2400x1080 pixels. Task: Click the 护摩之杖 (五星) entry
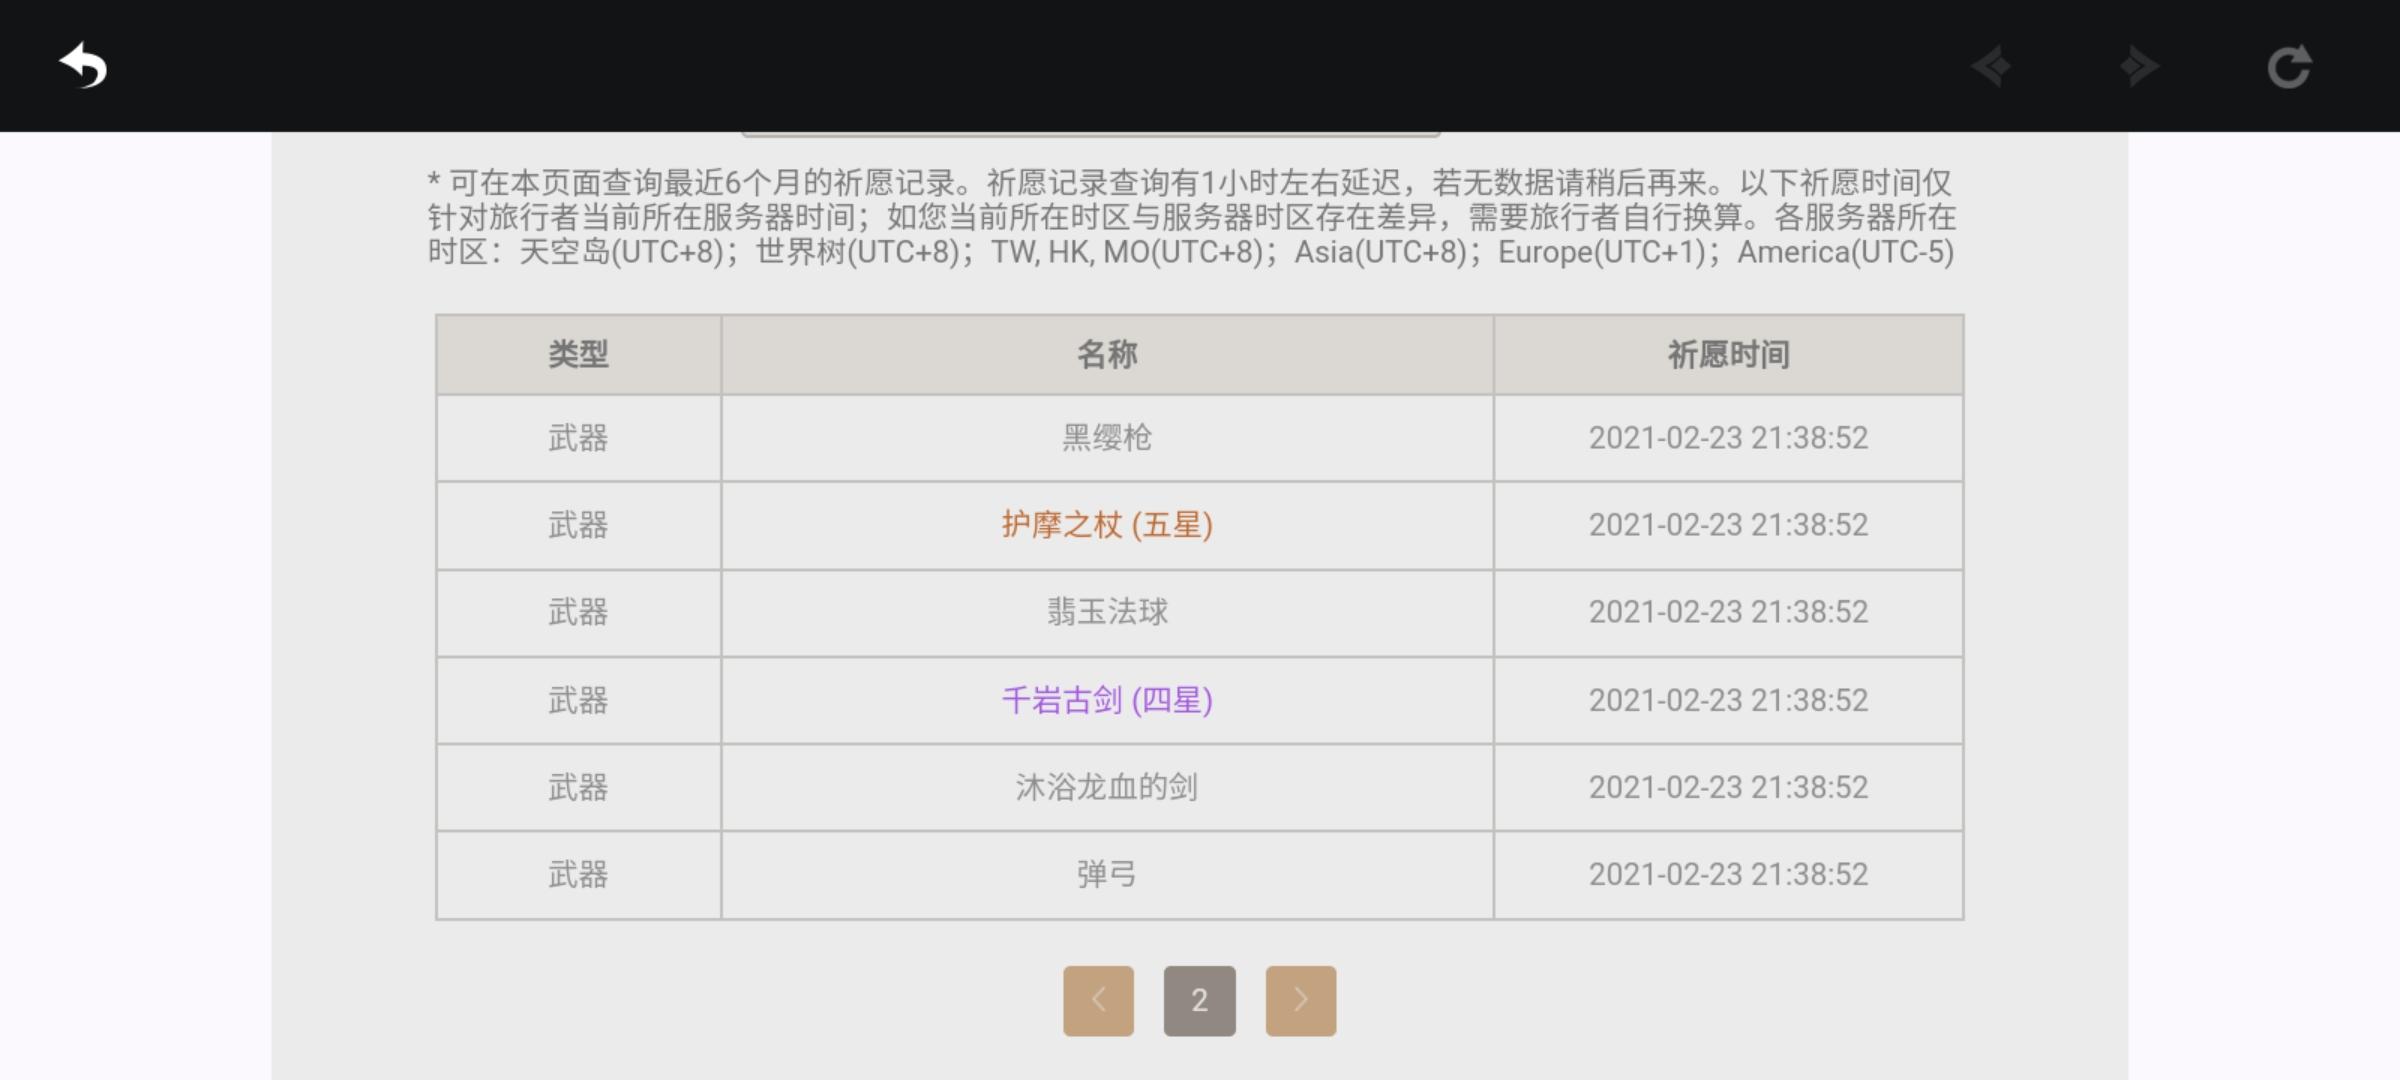[x=1107, y=525]
